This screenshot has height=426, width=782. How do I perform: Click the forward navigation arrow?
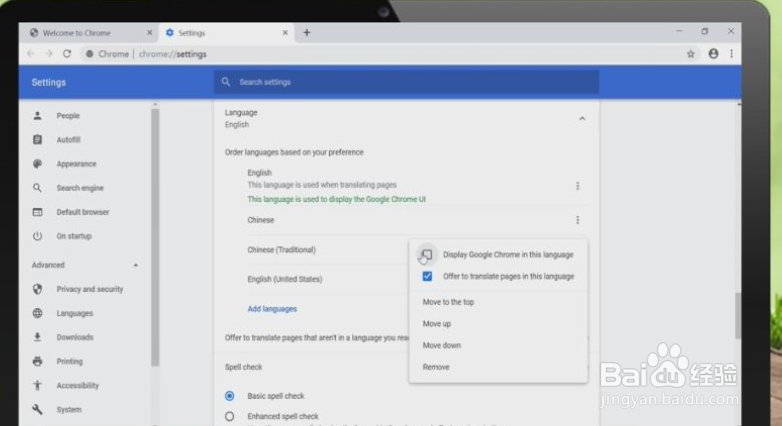tap(49, 54)
